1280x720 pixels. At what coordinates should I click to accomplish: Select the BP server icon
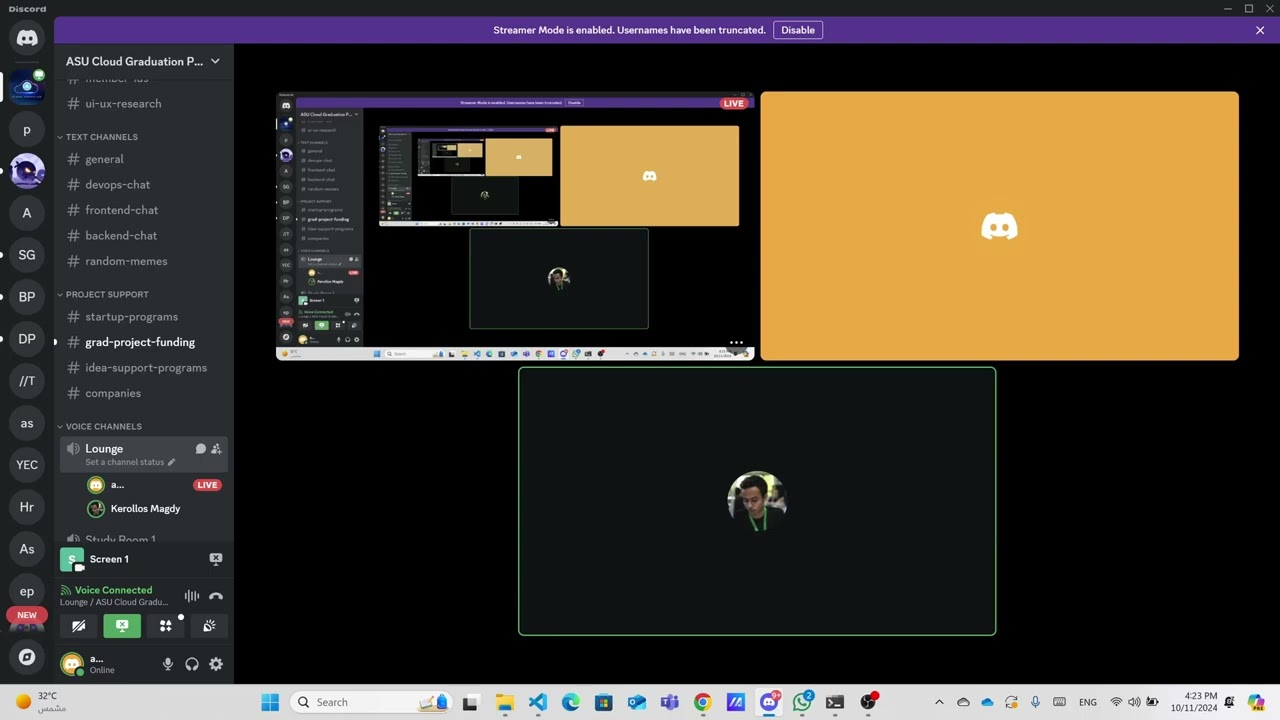point(27,297)
